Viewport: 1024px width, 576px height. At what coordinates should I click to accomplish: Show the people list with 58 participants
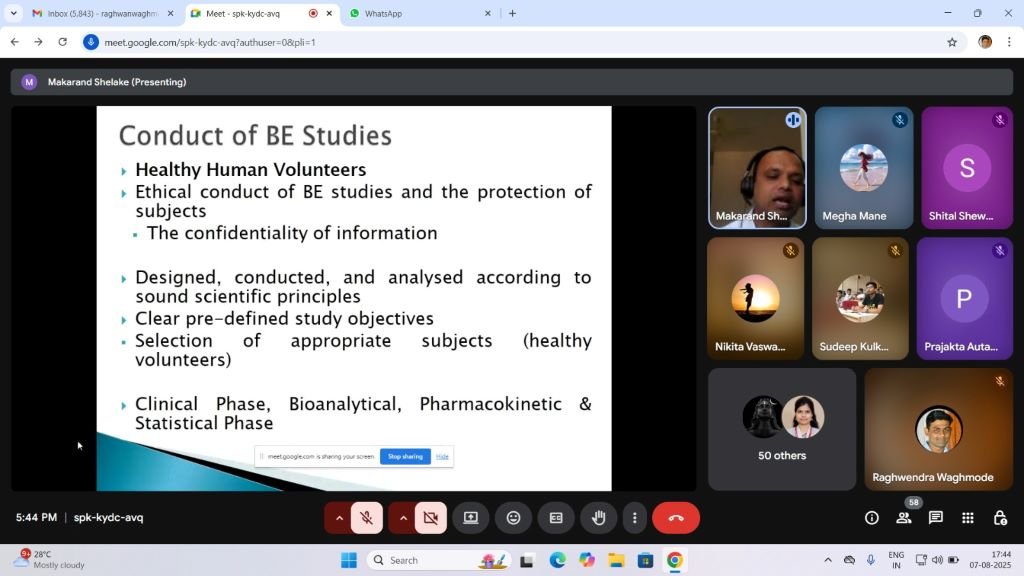pyautogui.click(x=904, y=518)
